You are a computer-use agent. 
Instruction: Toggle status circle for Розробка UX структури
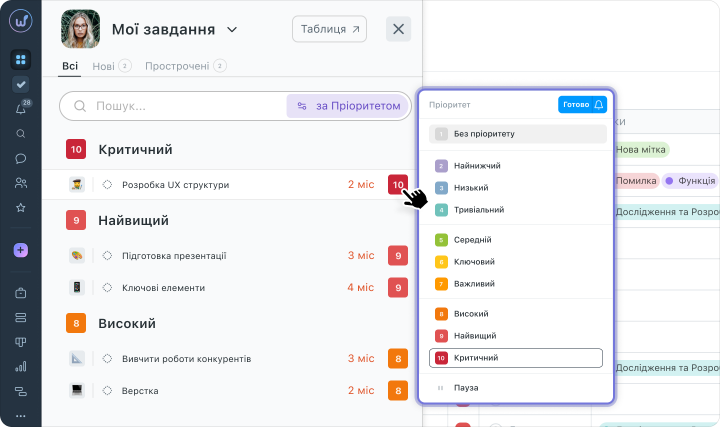(x=107, y=185)
